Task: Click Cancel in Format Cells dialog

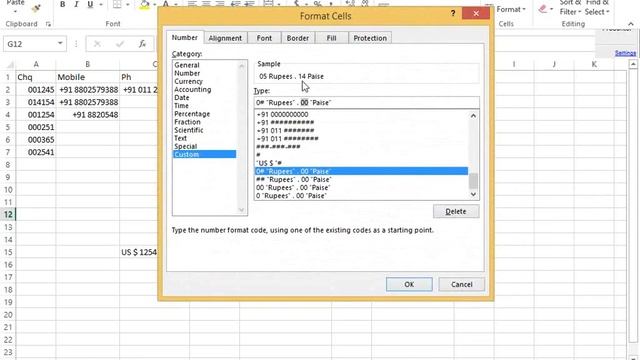Action: tap(462, 284)
